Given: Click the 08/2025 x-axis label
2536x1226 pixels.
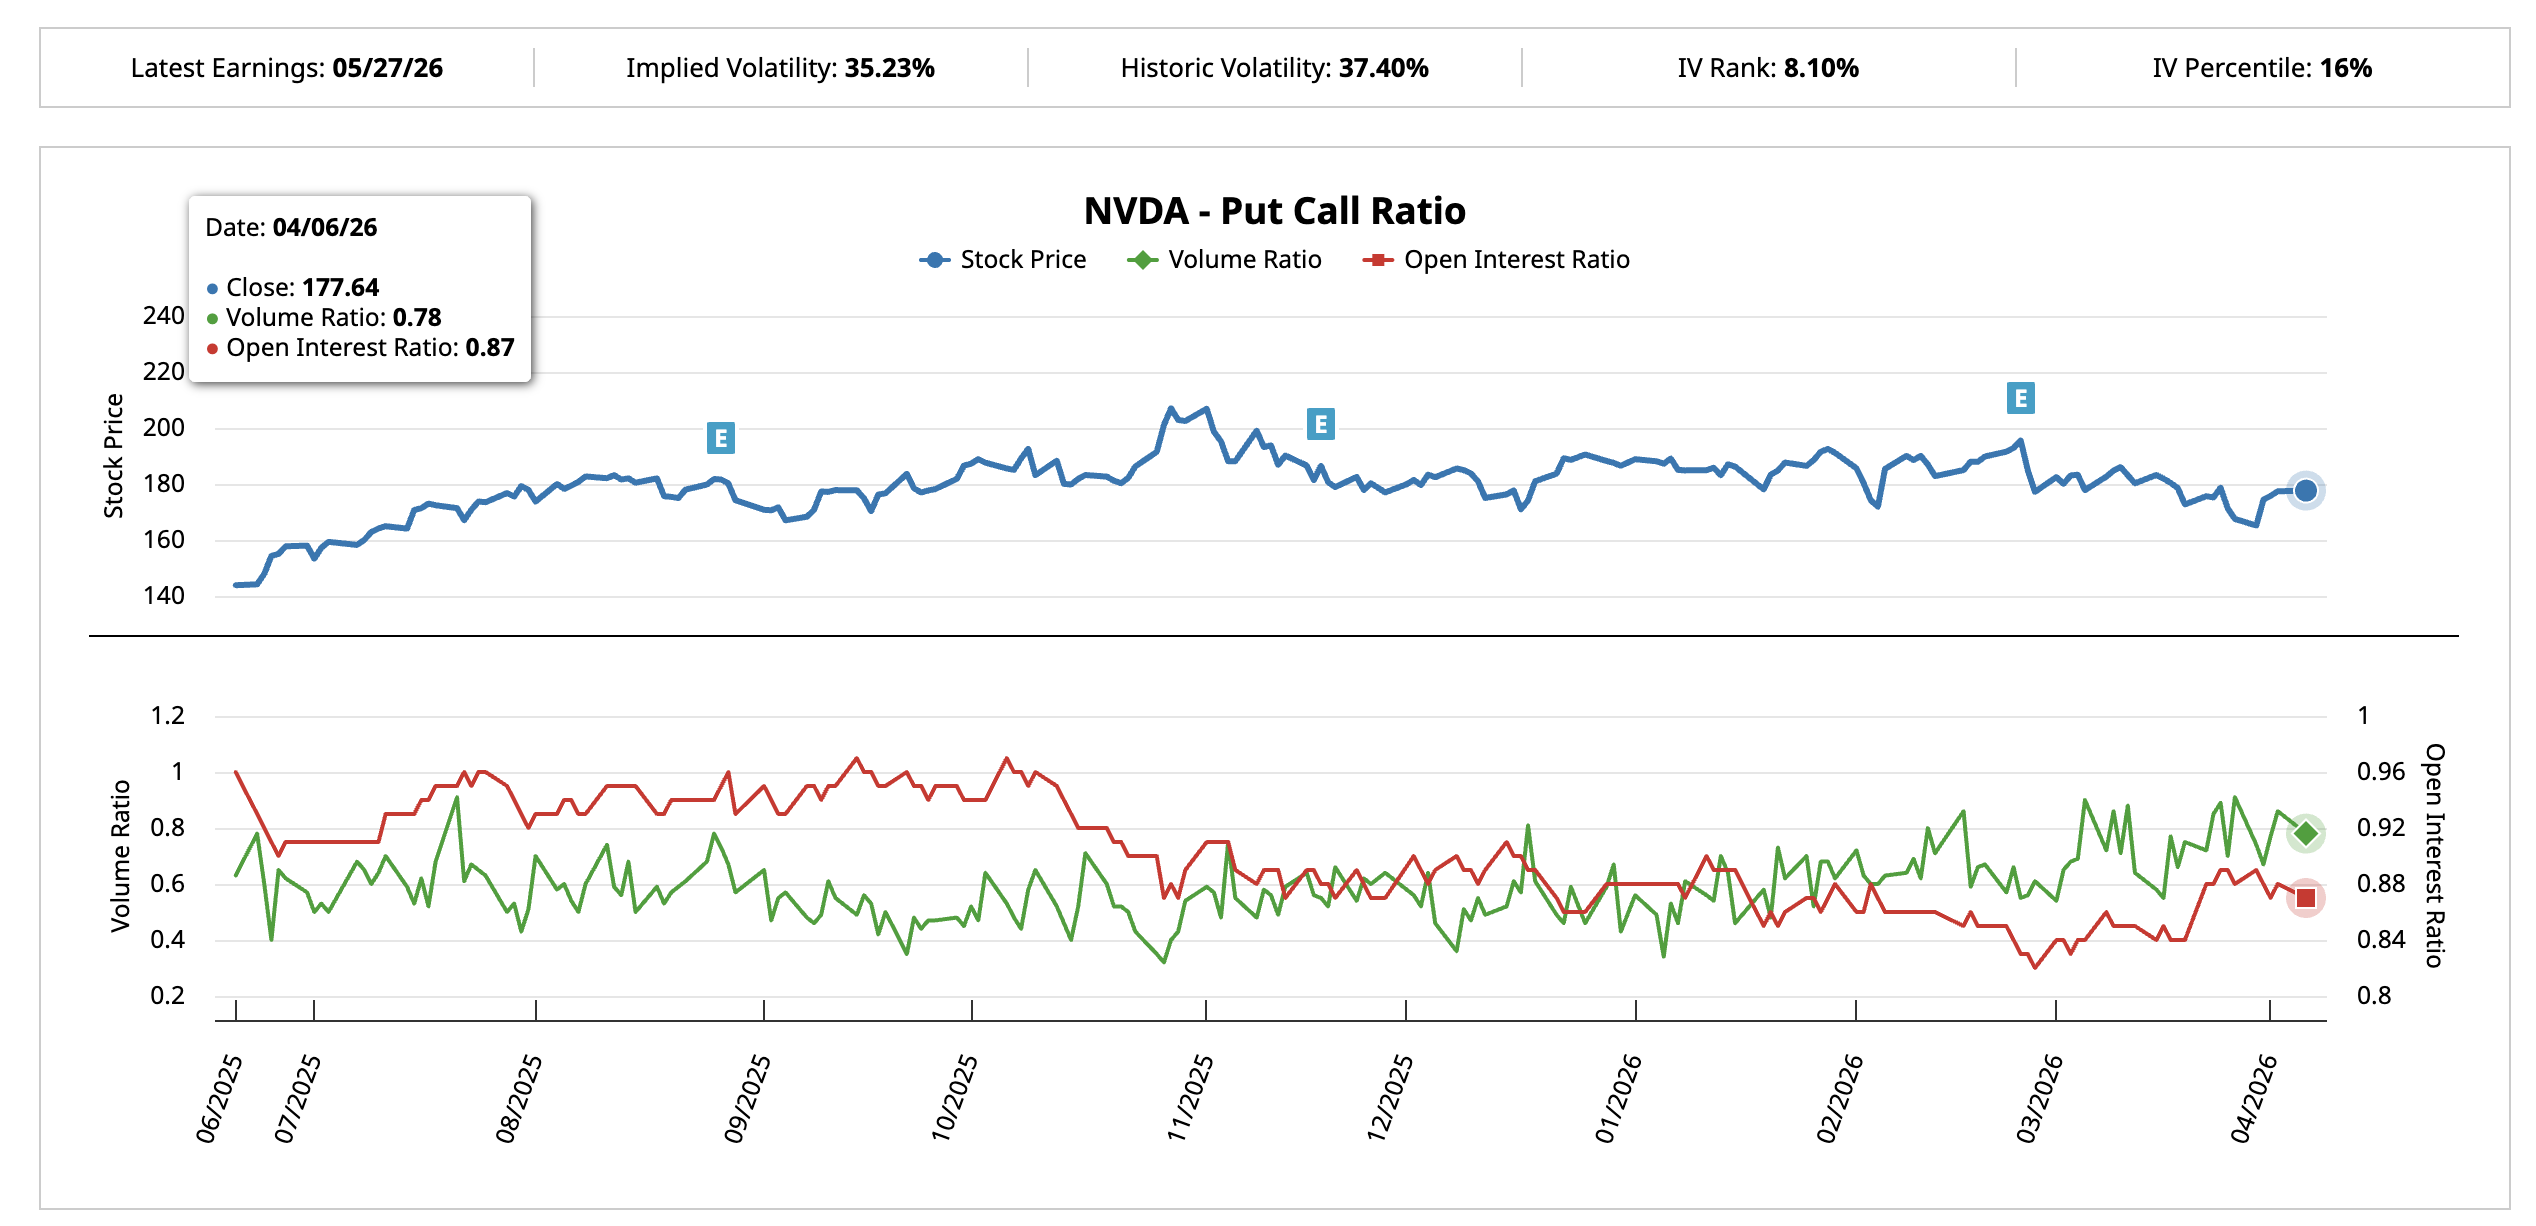Looking at the screenshot, I should (x=518, y=1098).
